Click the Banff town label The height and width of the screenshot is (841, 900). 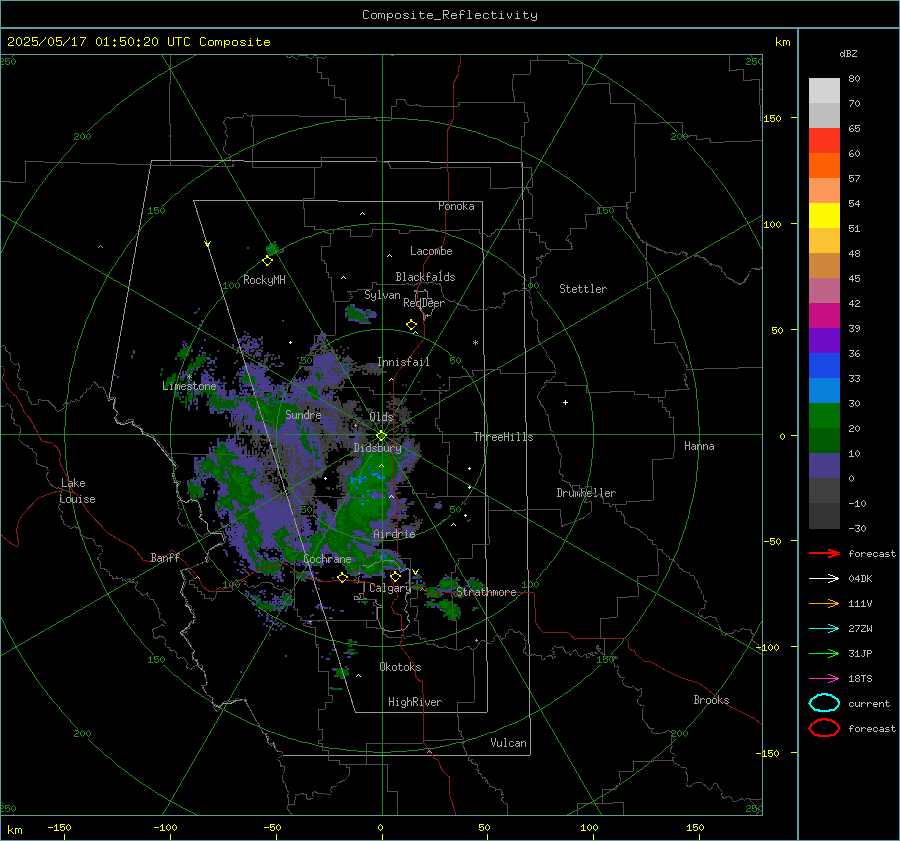pyautogui.click(x=165, y=557)
